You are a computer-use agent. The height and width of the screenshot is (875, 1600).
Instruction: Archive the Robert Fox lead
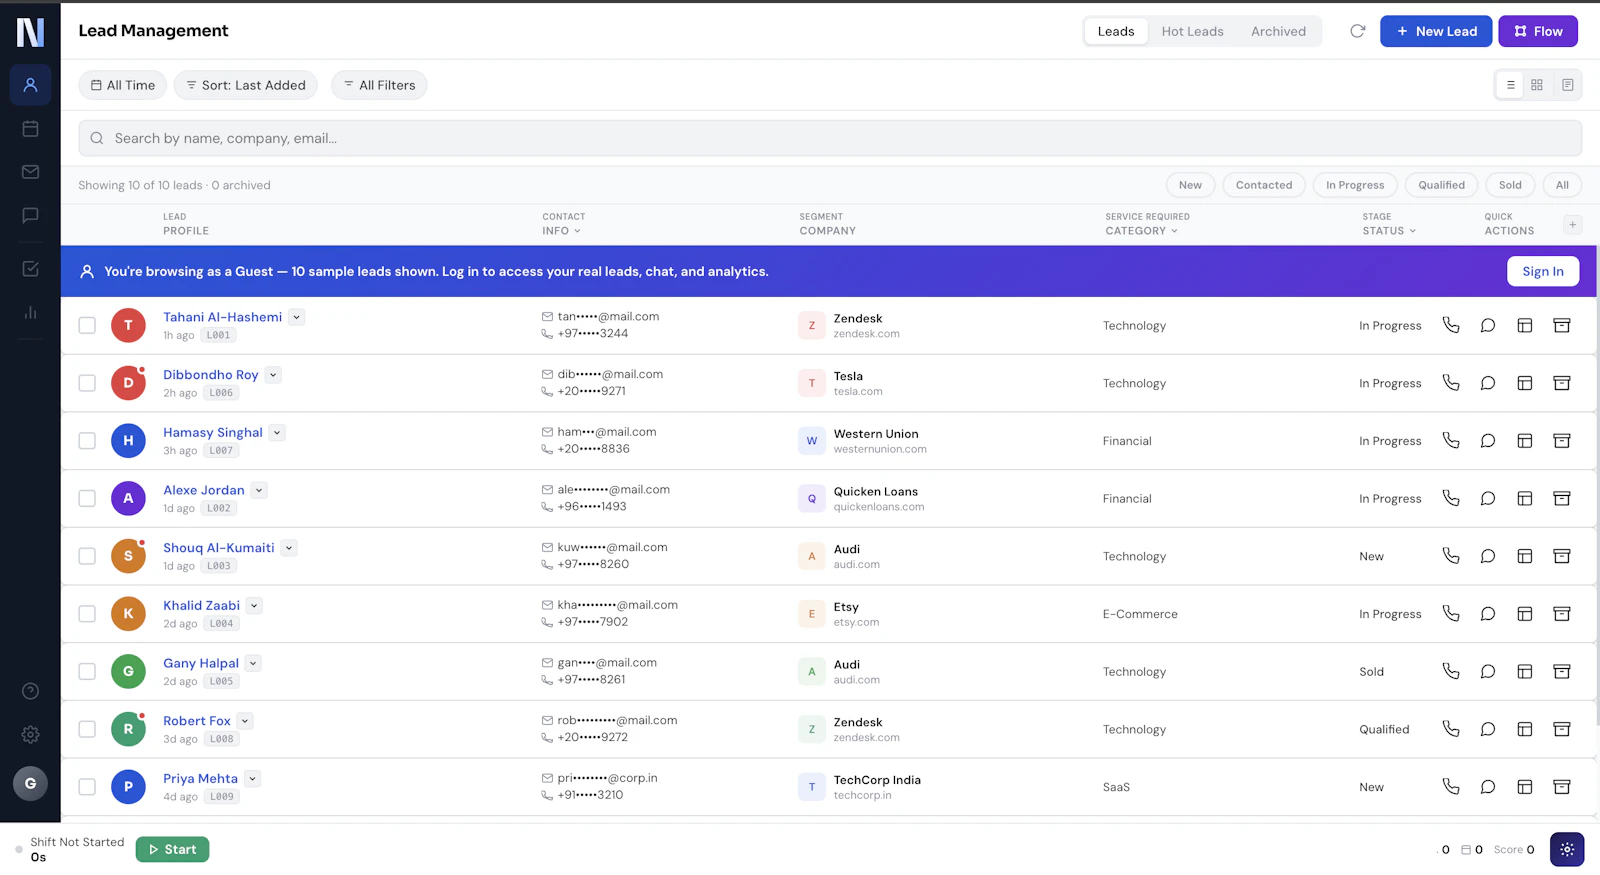1562,729
